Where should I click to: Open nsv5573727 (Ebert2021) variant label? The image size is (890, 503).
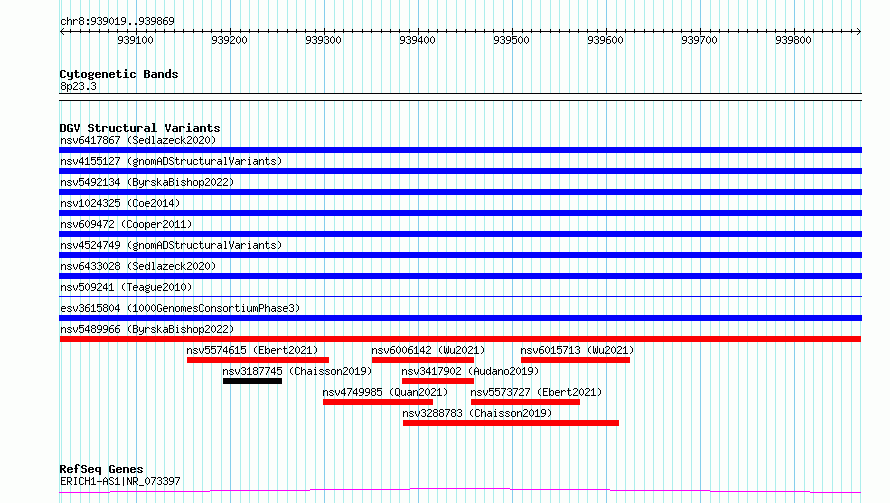point(536,392)
